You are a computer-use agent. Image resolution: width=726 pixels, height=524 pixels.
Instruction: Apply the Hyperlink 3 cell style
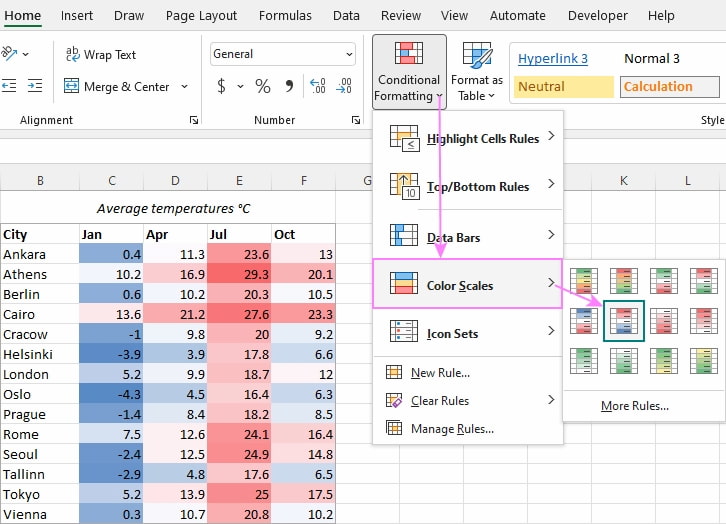(x=563, y=58)
